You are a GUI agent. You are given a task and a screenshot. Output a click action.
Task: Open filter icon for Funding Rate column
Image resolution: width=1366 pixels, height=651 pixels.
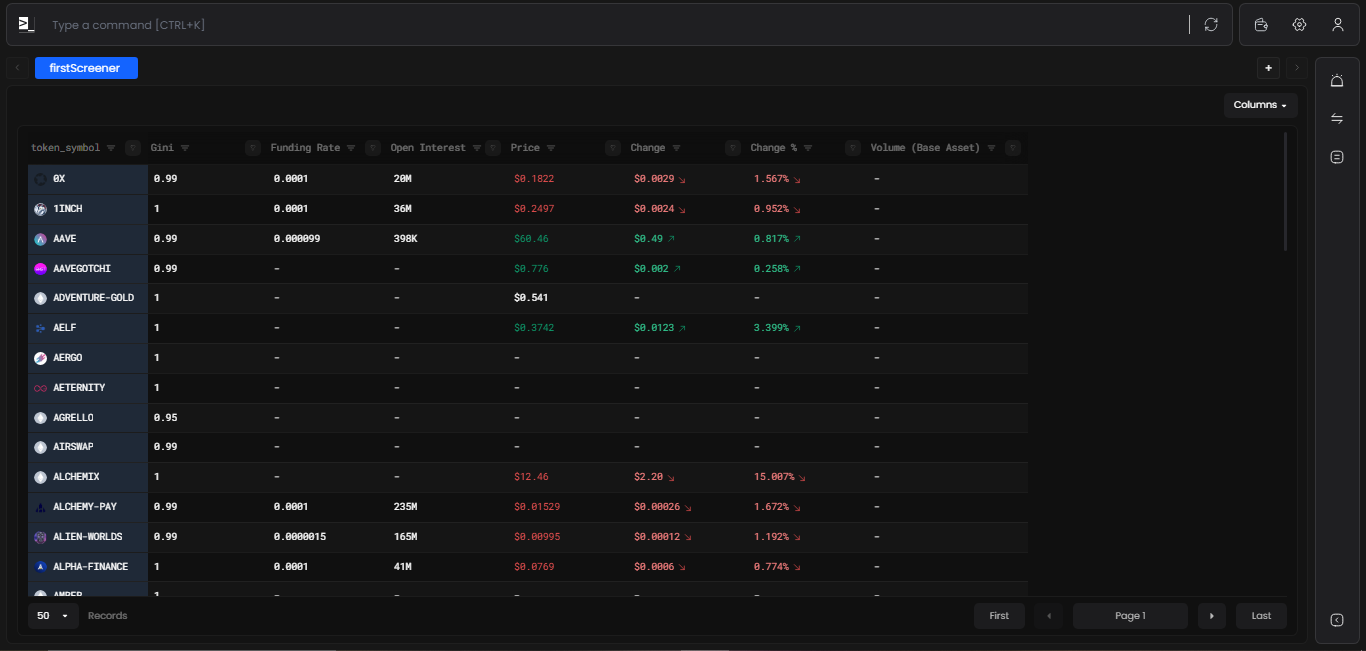373,148
